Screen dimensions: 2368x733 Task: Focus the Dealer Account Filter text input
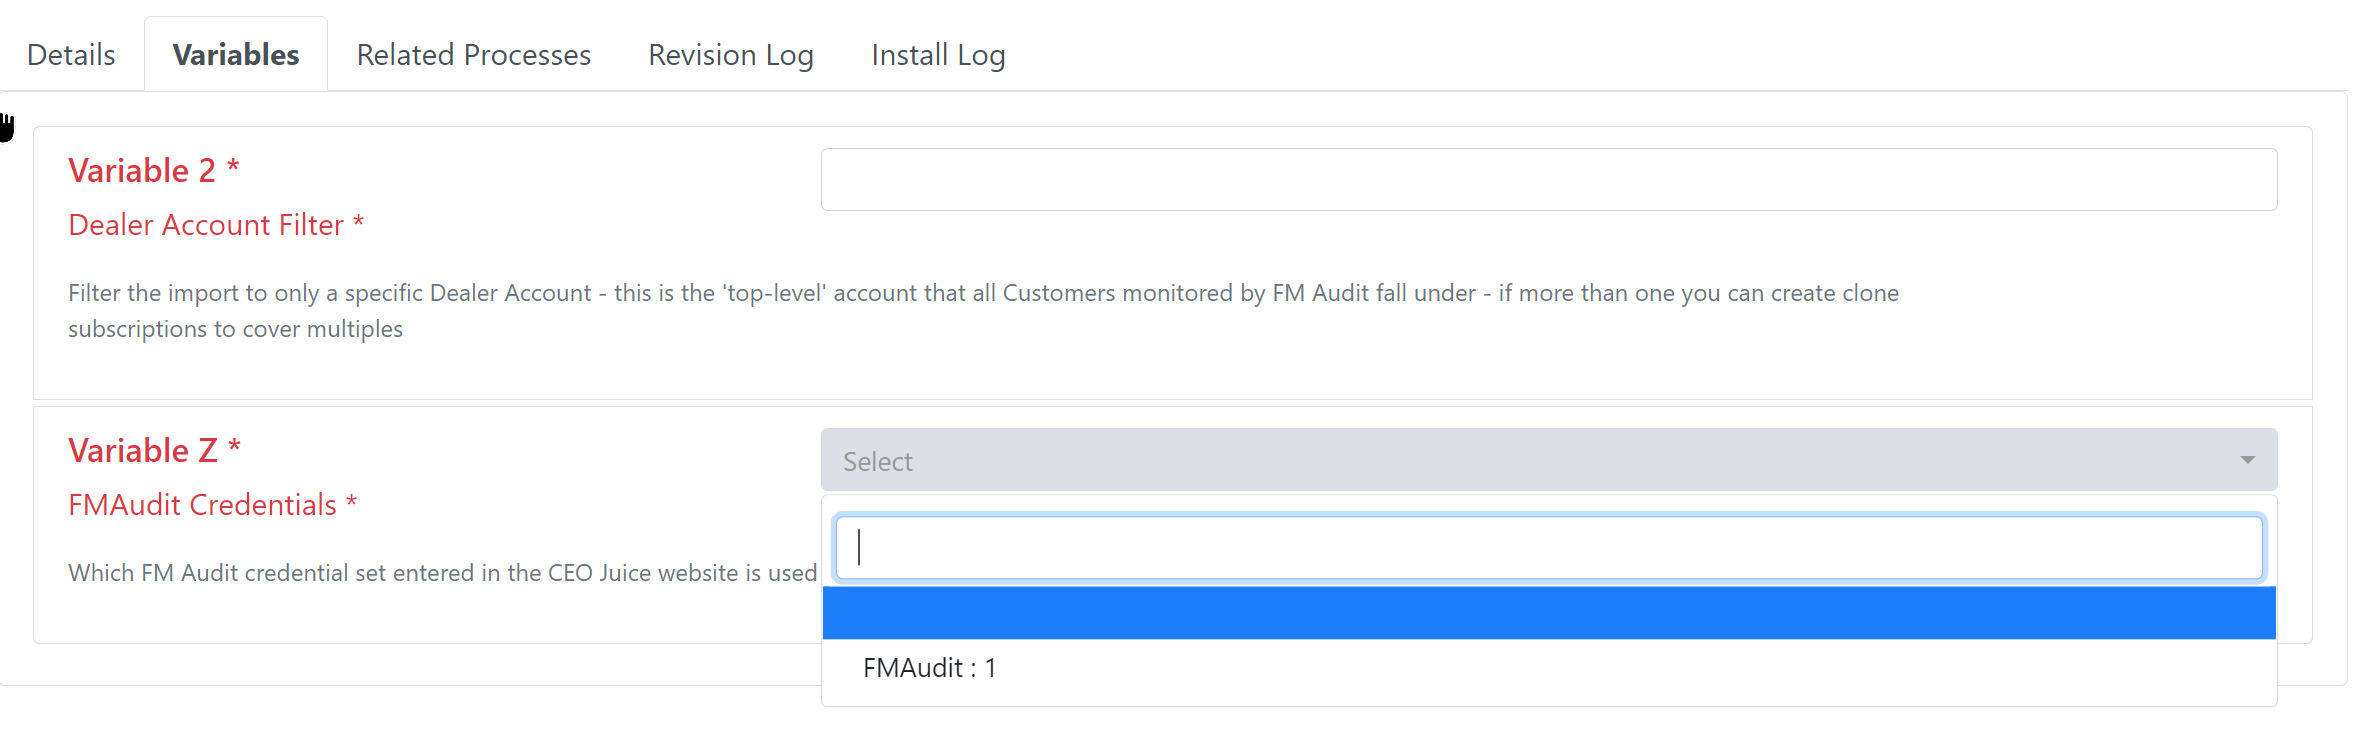point(1549,180)
